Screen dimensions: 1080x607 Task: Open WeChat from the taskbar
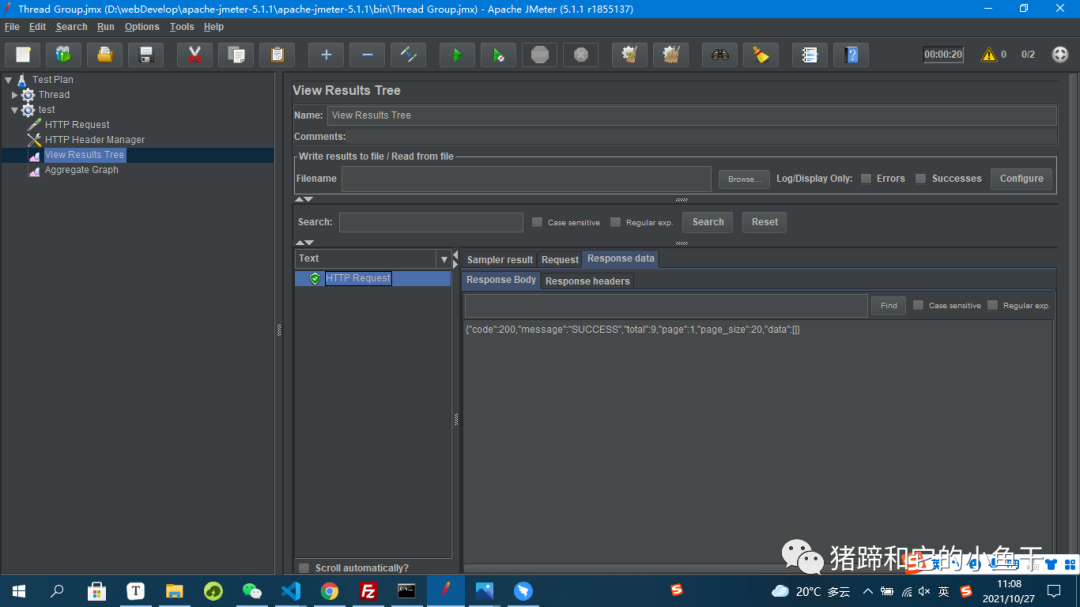[x=252, y=591]
